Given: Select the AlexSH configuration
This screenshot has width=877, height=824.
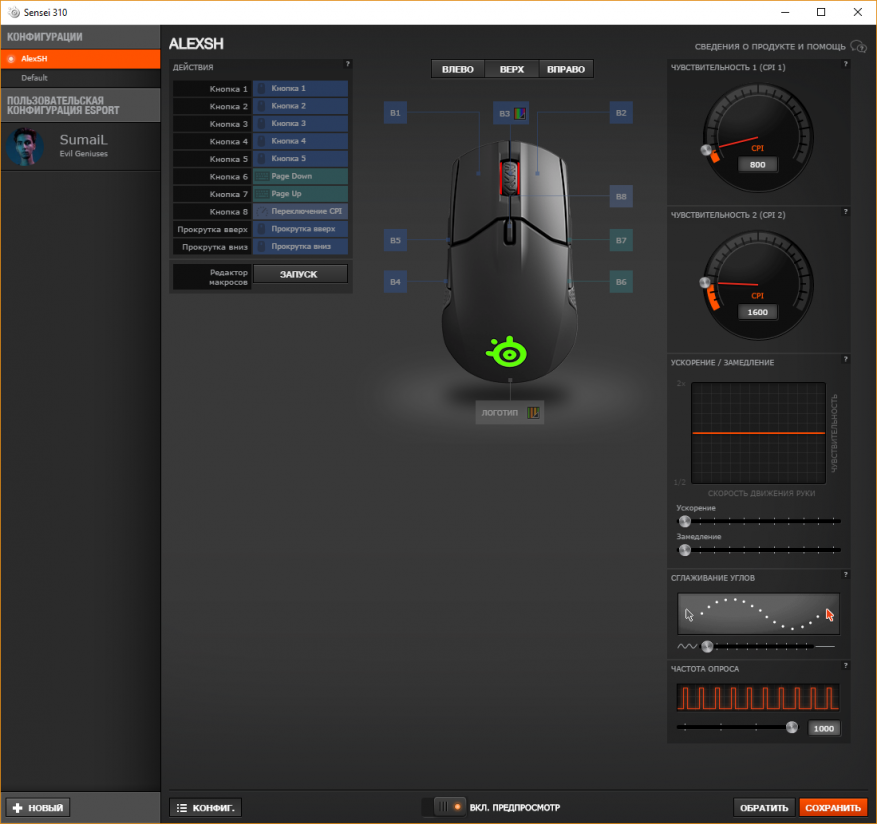Looking at the screenshot, I should [x=81, y=59].
